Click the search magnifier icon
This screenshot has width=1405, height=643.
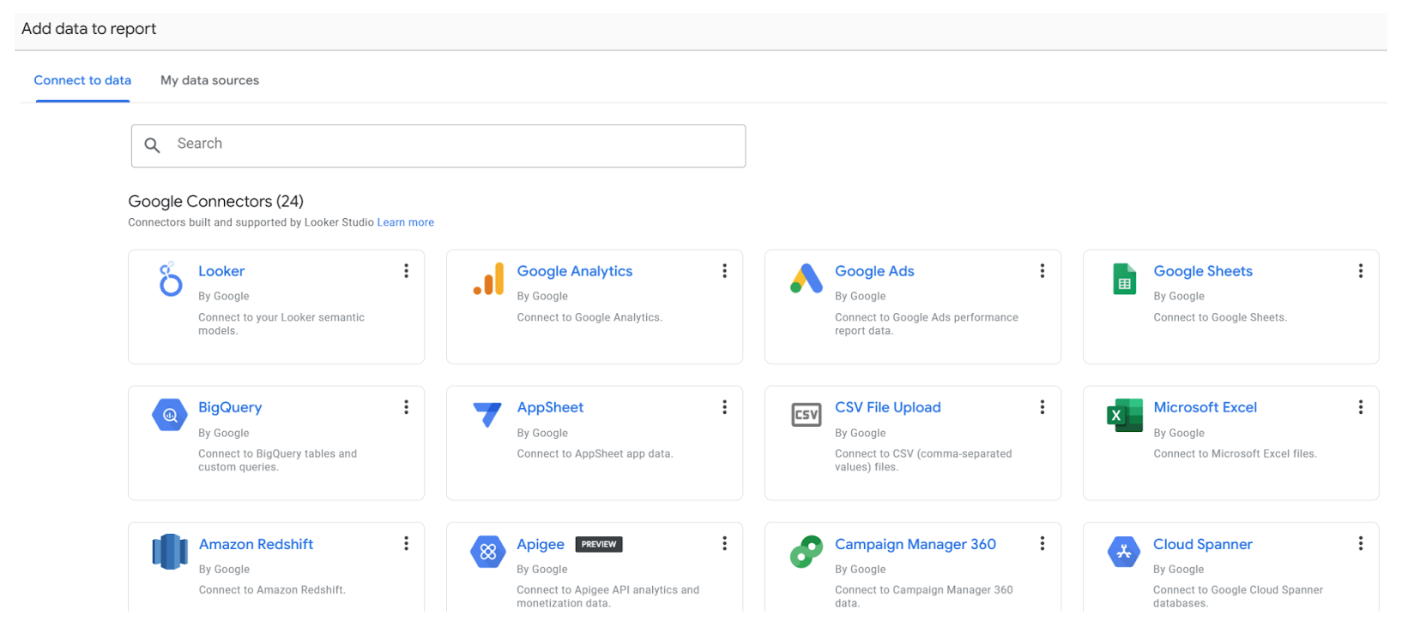[152, 145]
